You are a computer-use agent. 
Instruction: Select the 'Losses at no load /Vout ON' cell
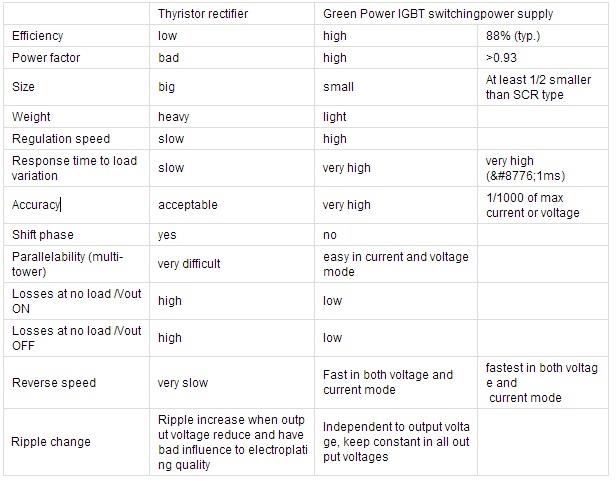[77, 301]
